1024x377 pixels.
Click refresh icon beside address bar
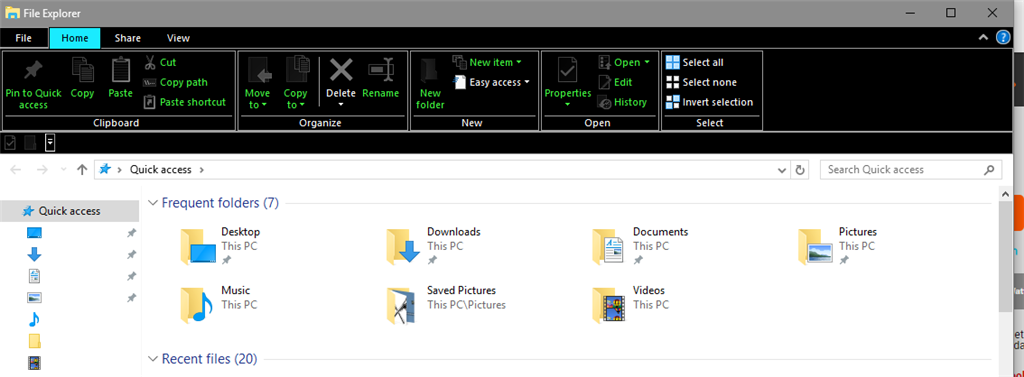pyautogui.click(x=800, y=170)
